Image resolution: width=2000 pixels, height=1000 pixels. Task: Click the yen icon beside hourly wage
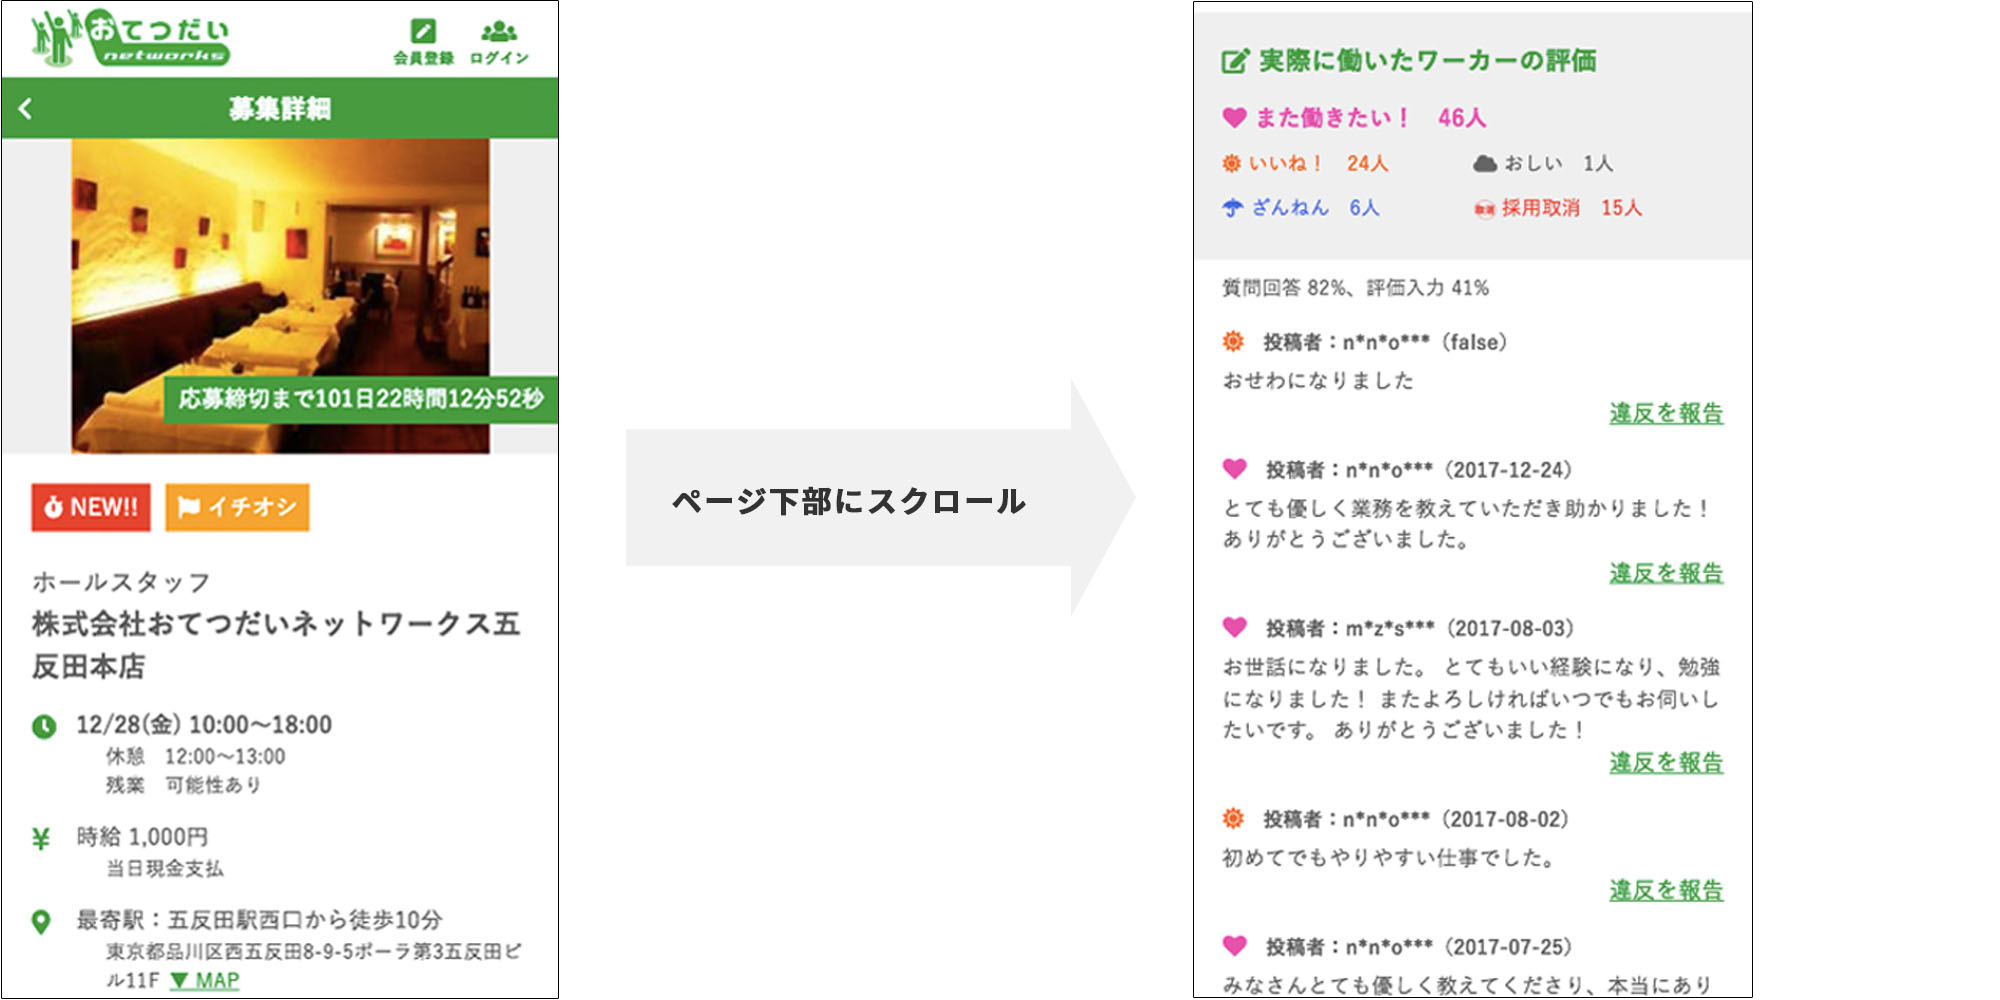(x=41, y=839)
